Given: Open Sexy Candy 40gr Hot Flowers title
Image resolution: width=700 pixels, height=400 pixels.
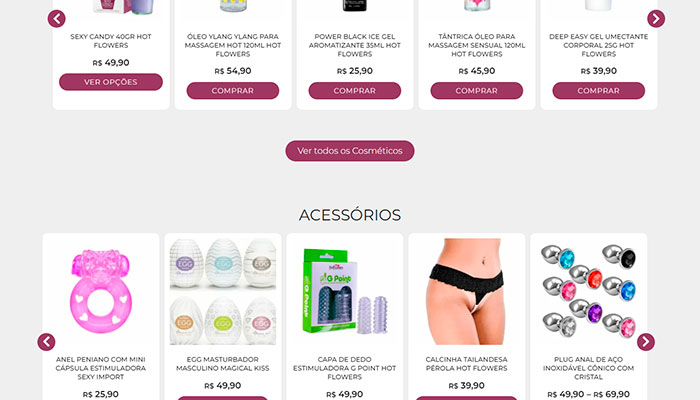Looking at the screenshot, I should coord(111,41).
